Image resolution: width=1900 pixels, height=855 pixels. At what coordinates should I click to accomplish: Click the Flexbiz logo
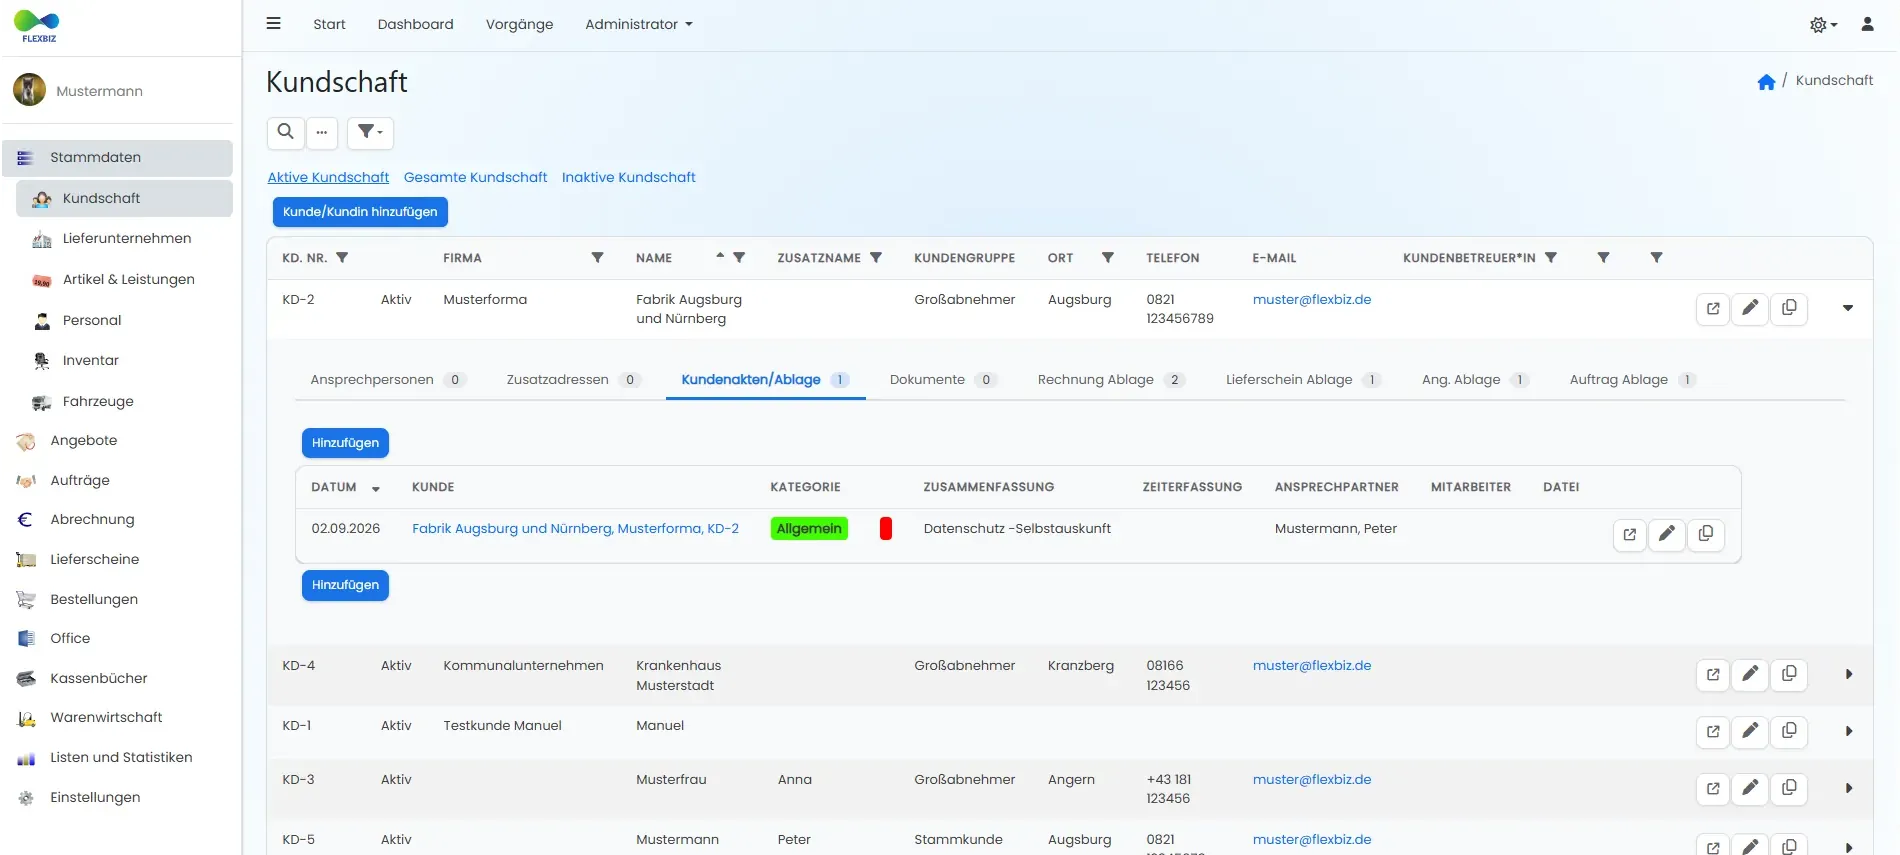(38, 26)
